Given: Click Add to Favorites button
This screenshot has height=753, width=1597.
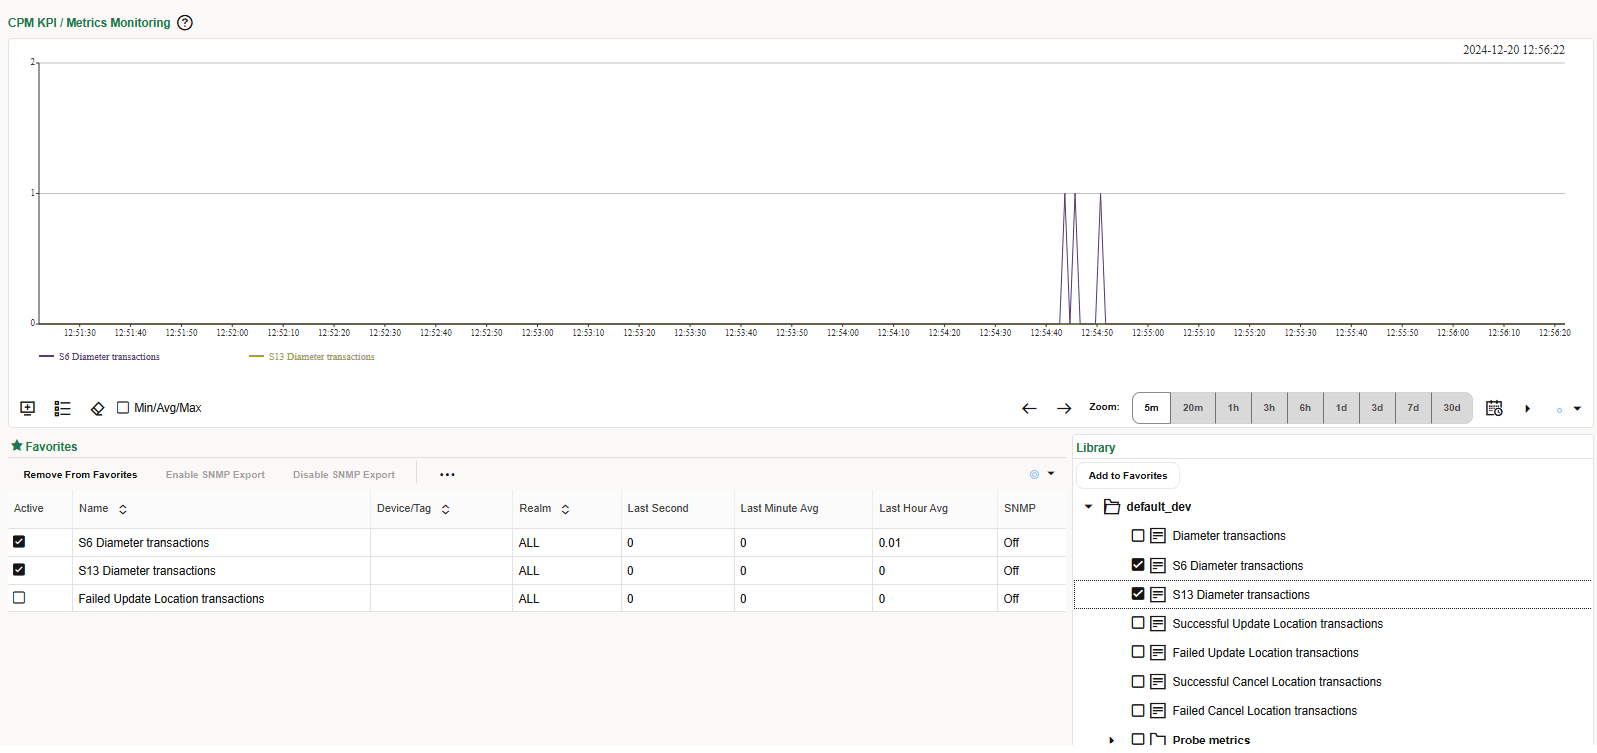Looking at the screenshot, I should click(x=1128, y=476).
